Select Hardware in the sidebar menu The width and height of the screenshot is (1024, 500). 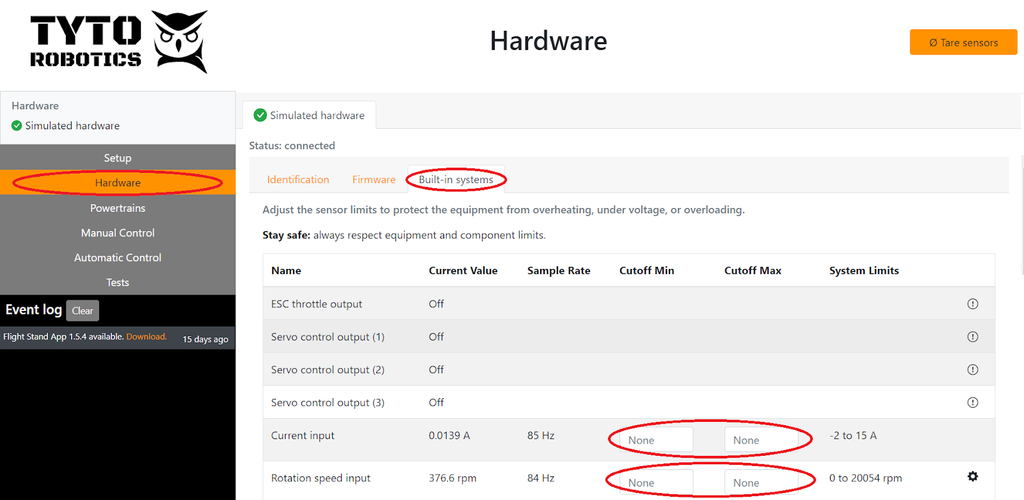click(117, 183)
